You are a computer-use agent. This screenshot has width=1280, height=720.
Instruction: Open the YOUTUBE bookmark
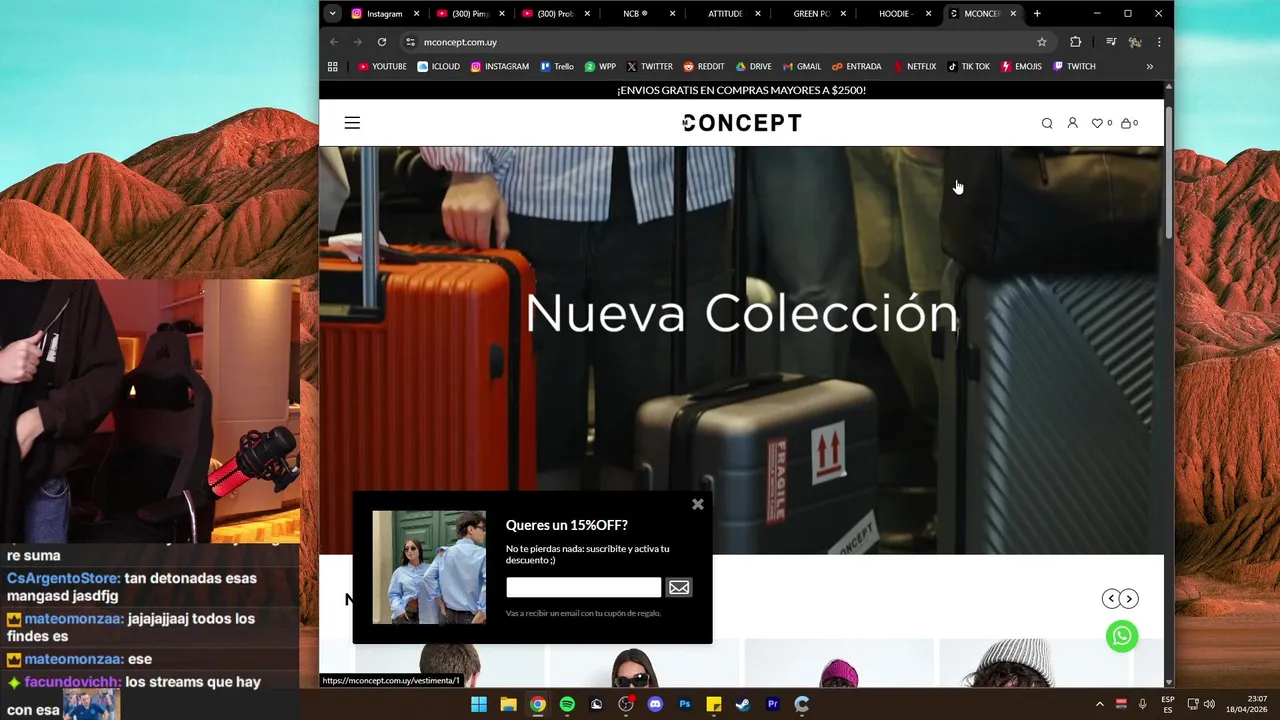382,67
